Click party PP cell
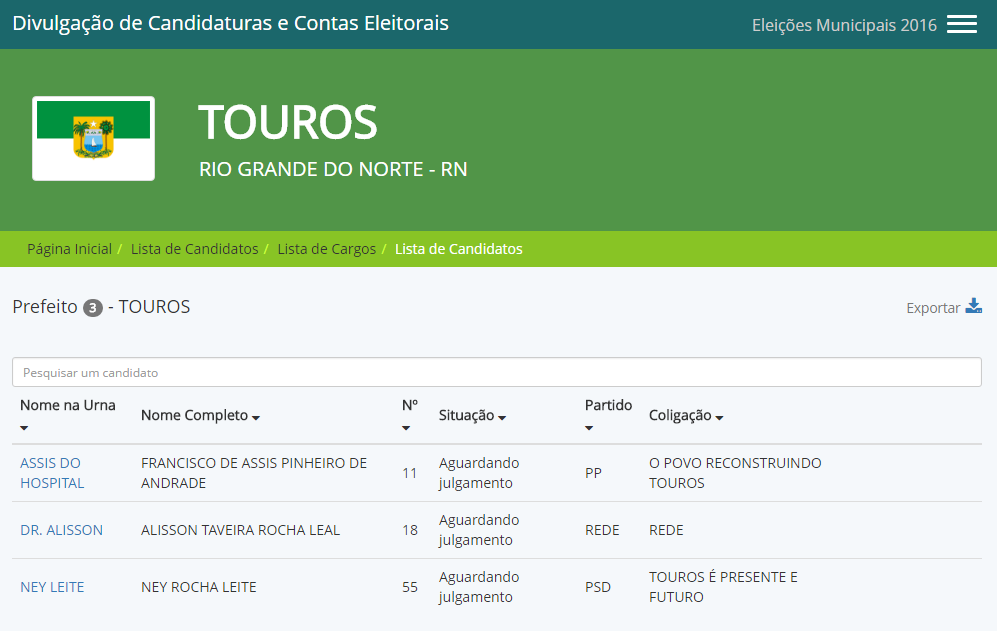 coord(593,473)
